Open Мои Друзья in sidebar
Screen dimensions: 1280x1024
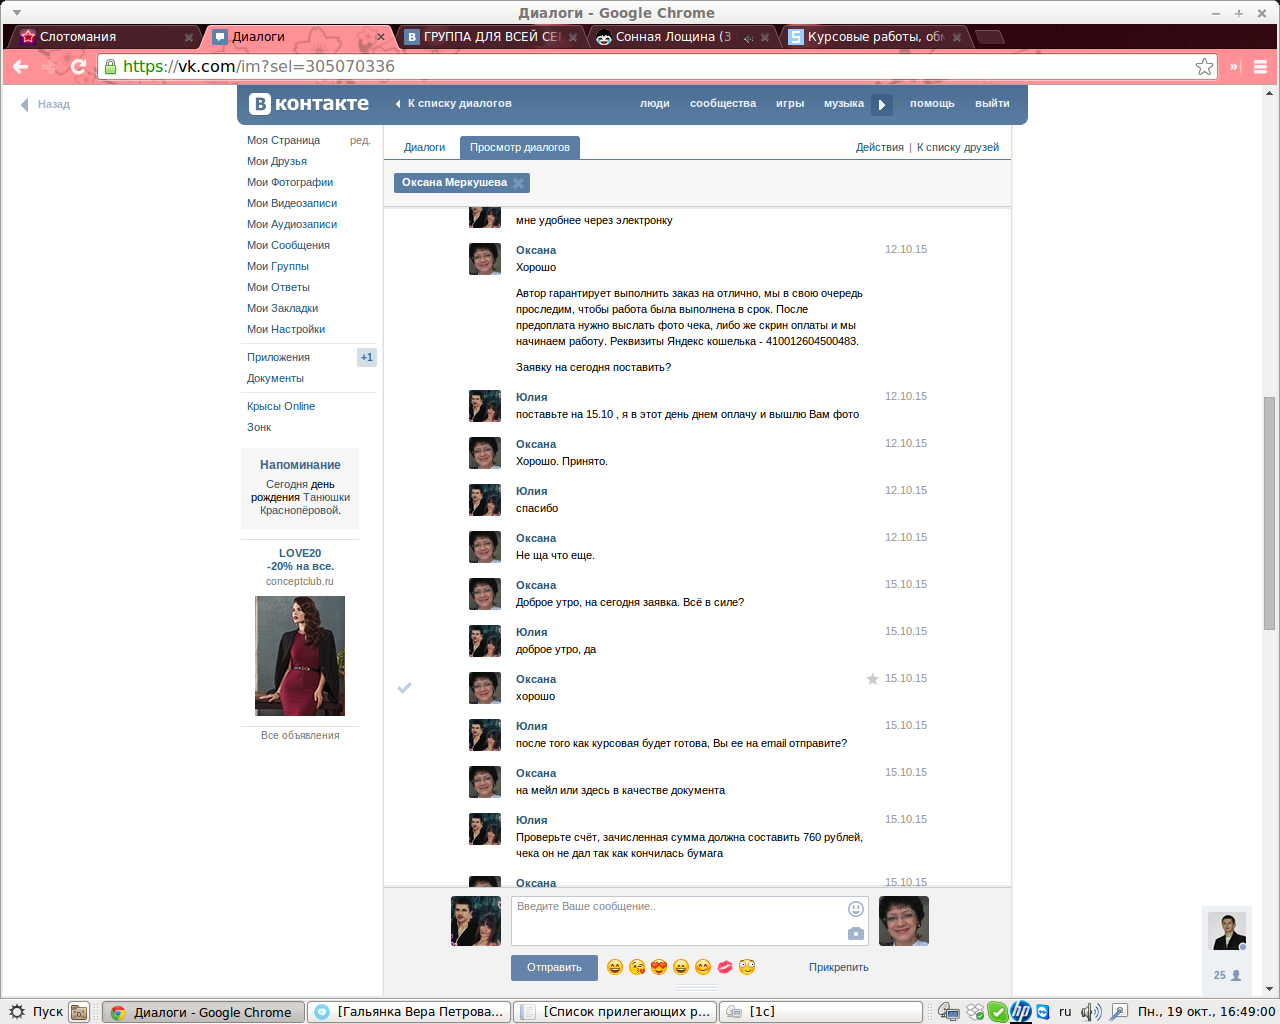click(277, 161)
